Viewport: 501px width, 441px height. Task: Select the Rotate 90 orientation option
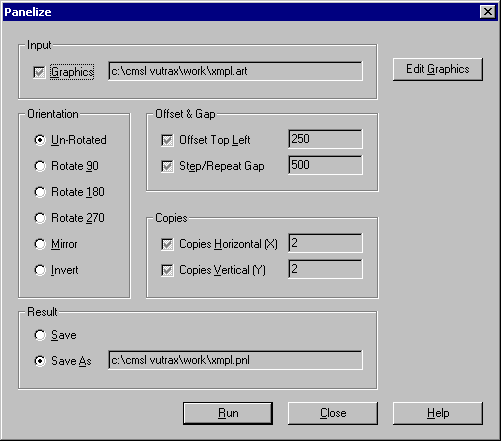tap(40, 166)
